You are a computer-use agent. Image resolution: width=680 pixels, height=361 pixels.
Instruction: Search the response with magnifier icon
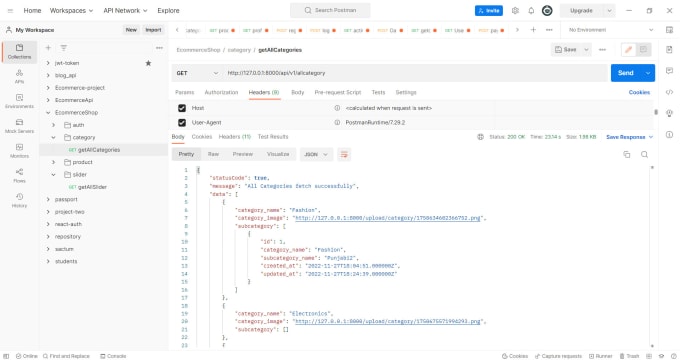click(x=644, y=154)
